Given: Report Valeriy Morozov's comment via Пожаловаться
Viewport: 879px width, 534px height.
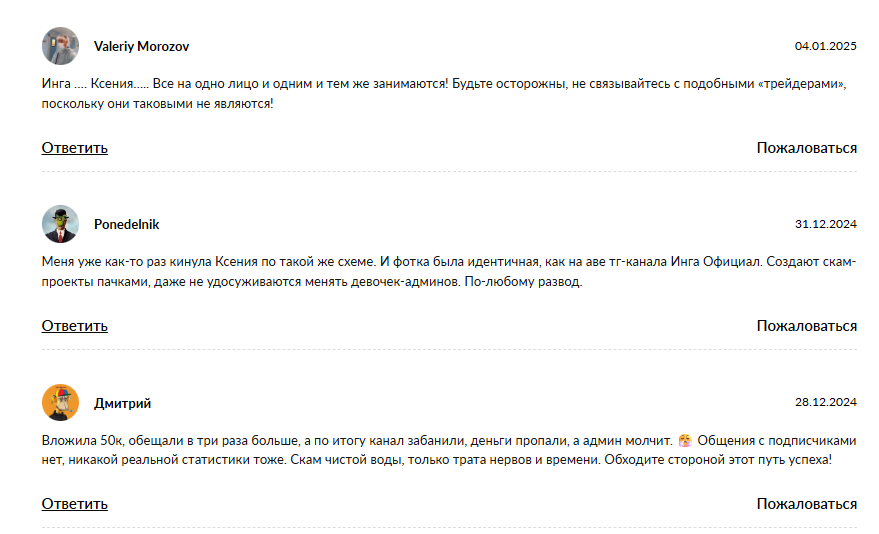Looking at the screenshot, I should click(x=806, y=148).
